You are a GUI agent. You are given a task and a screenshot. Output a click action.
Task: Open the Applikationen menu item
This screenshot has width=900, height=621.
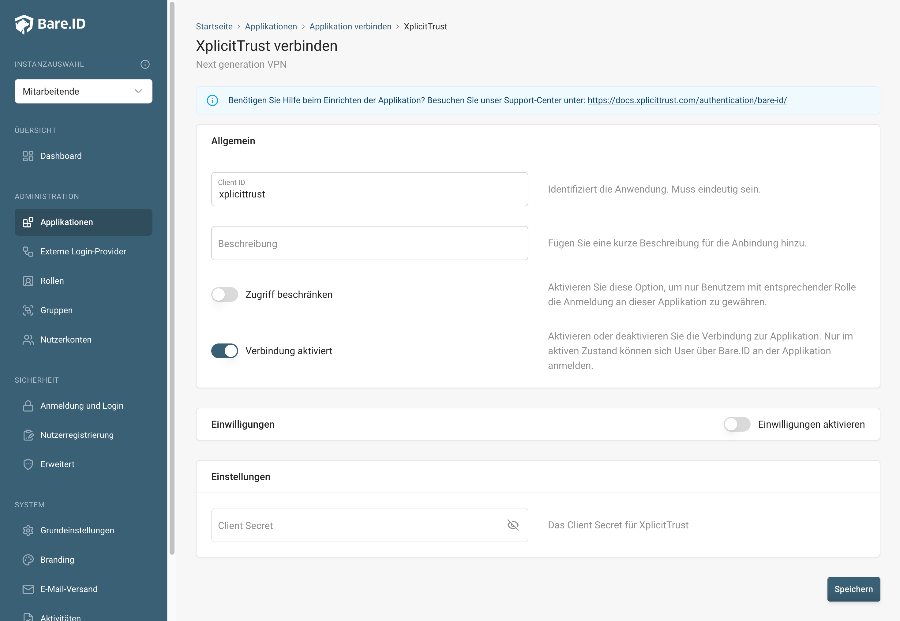[83, 222]
